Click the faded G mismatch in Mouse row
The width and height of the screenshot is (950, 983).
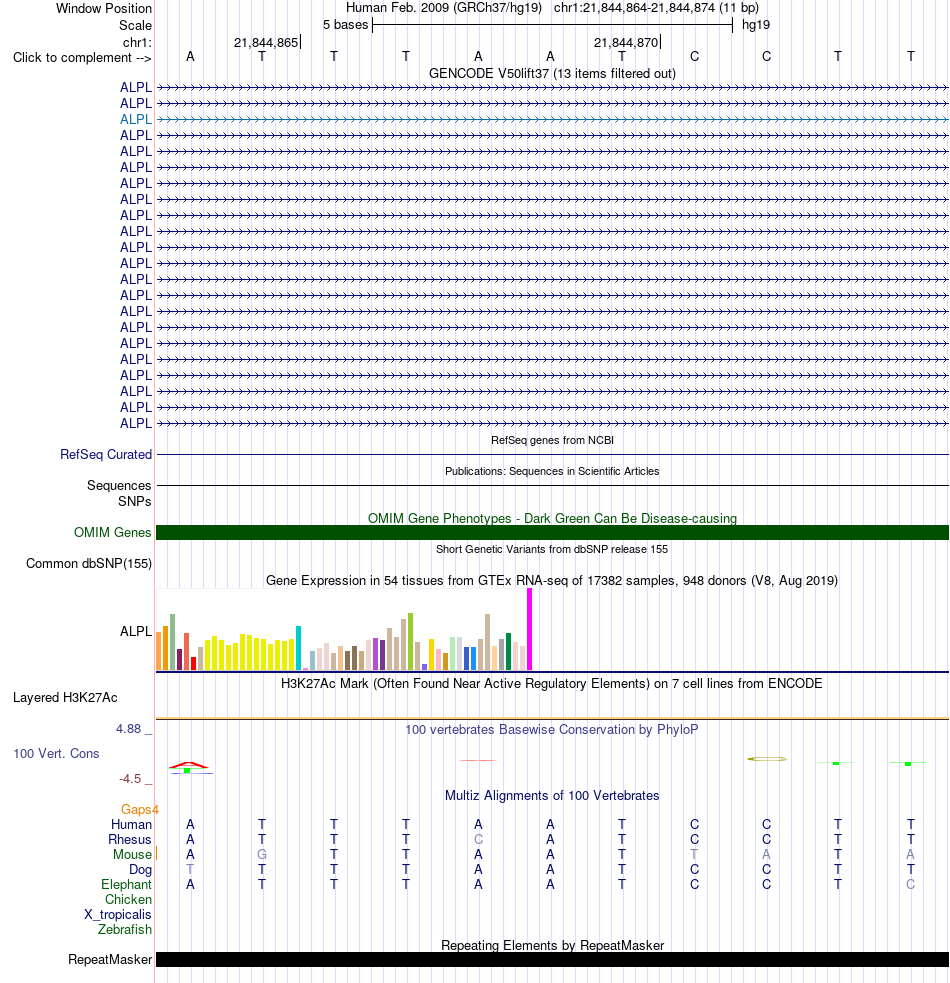click(x=262, y=854)
